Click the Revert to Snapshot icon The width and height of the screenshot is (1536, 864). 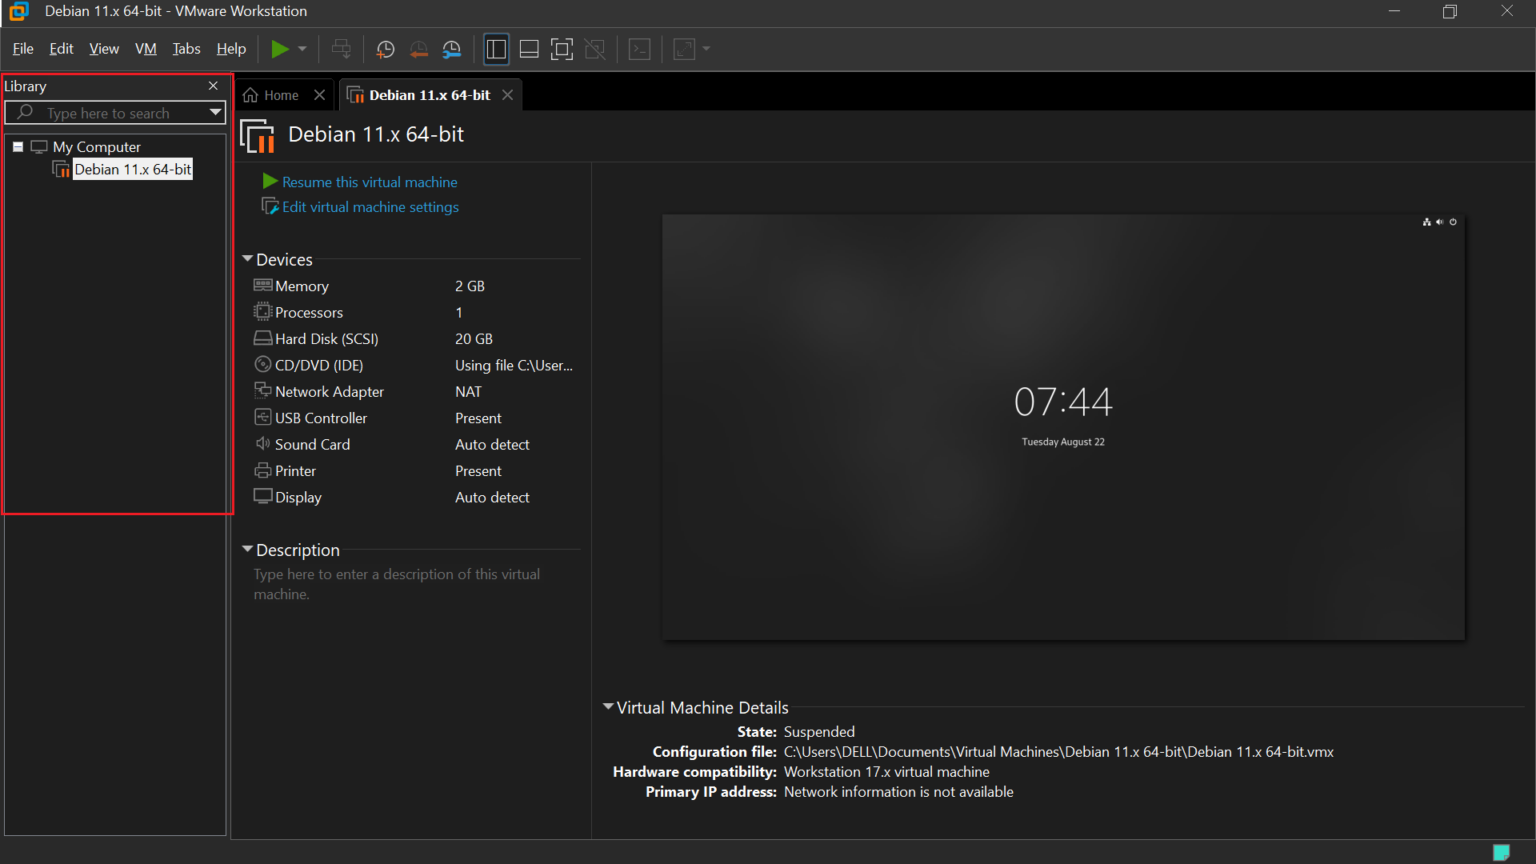point(419,49)
